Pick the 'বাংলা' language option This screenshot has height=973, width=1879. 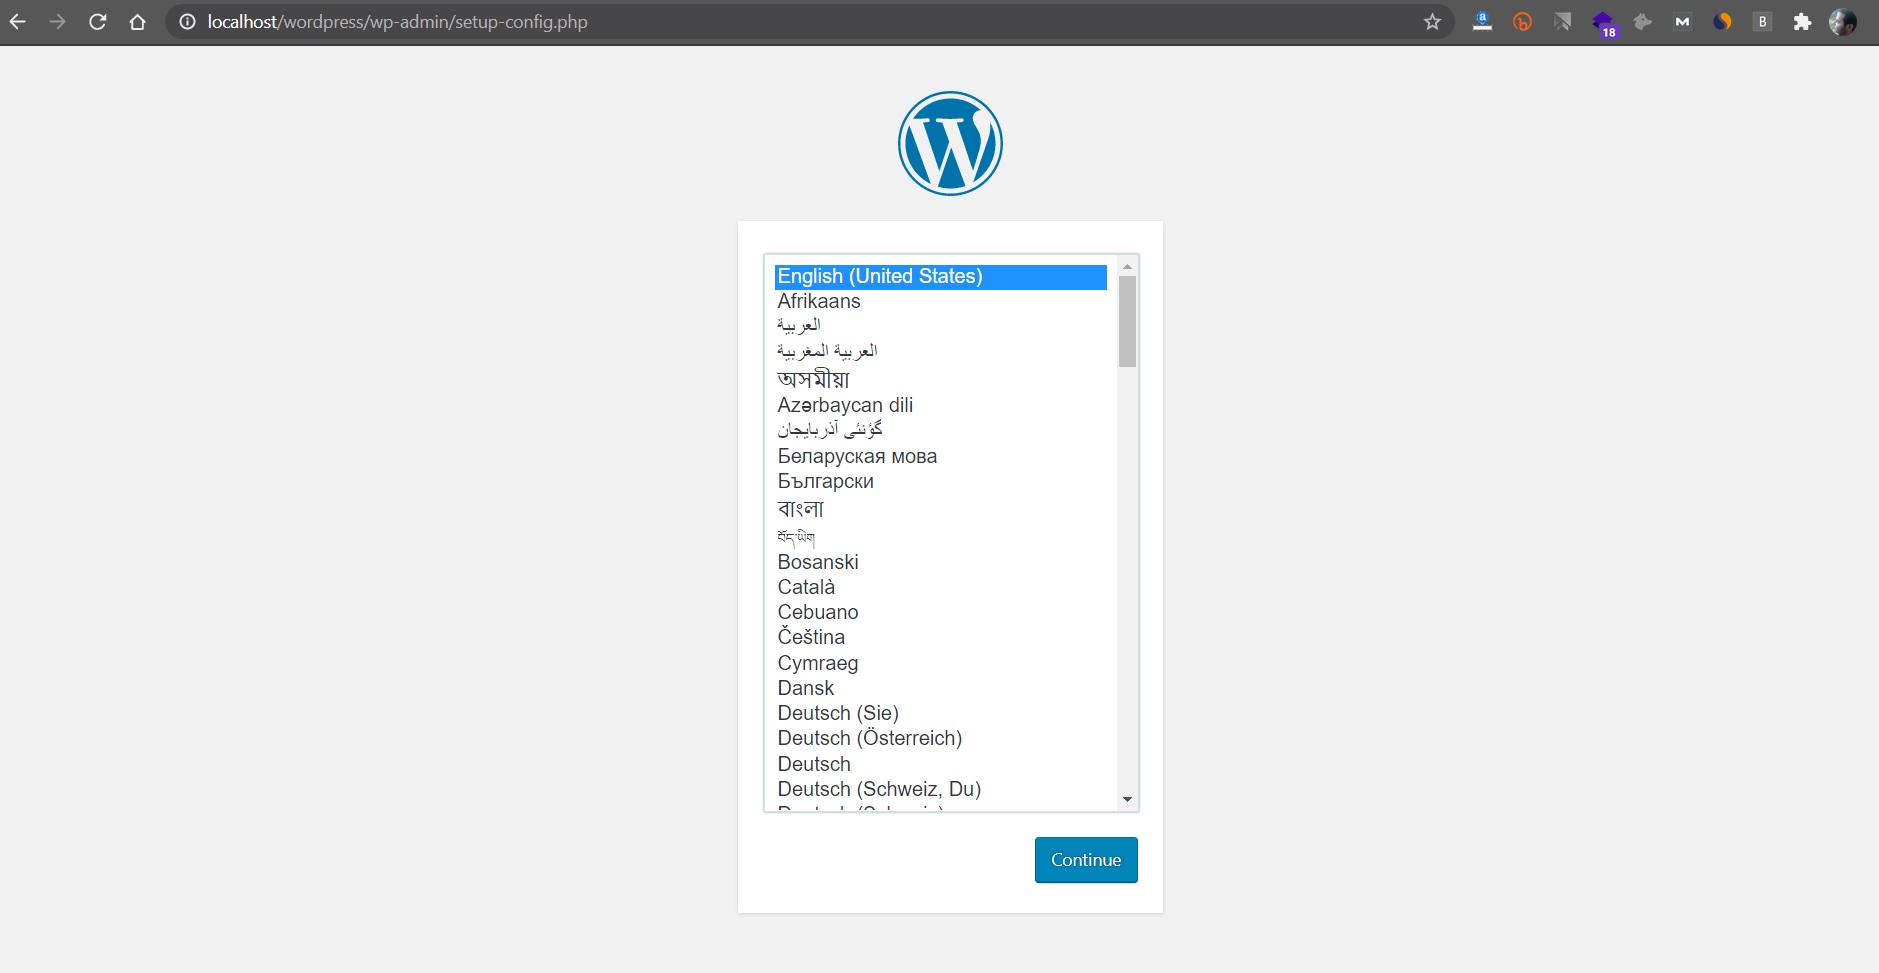pyautogui.click(x=941, y=509)
